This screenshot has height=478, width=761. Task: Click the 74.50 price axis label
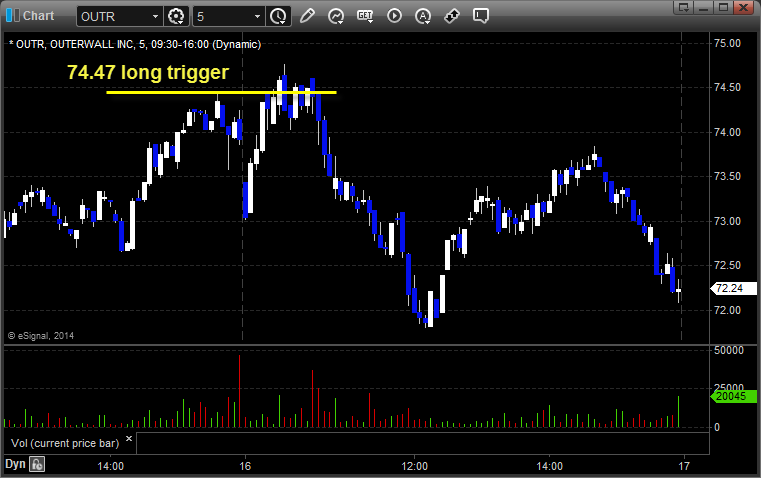728,87
